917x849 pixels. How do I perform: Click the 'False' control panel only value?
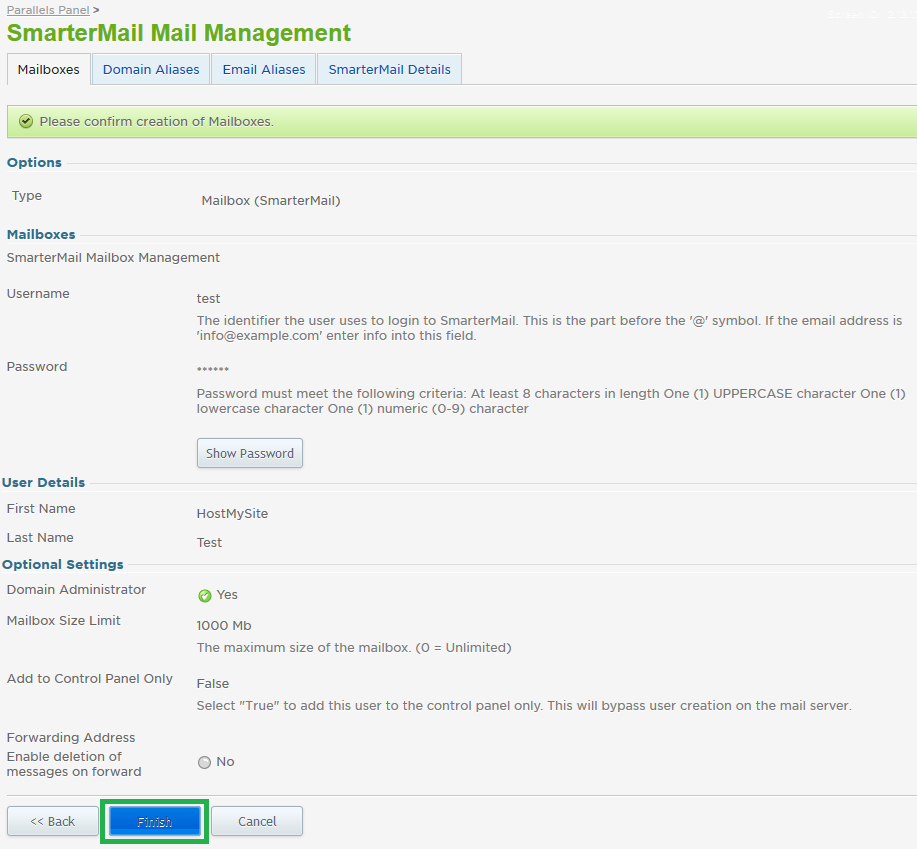pos(213,684)
